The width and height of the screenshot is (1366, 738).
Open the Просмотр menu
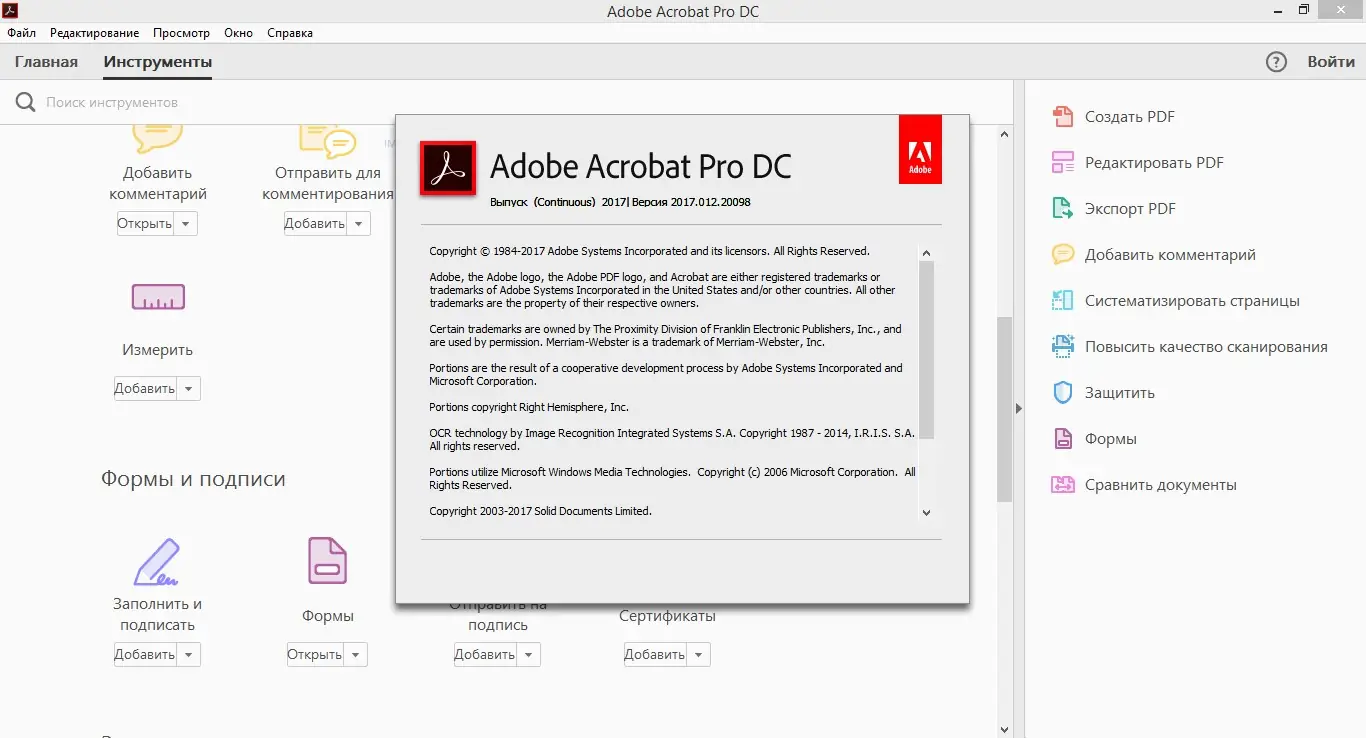point(181,33)
